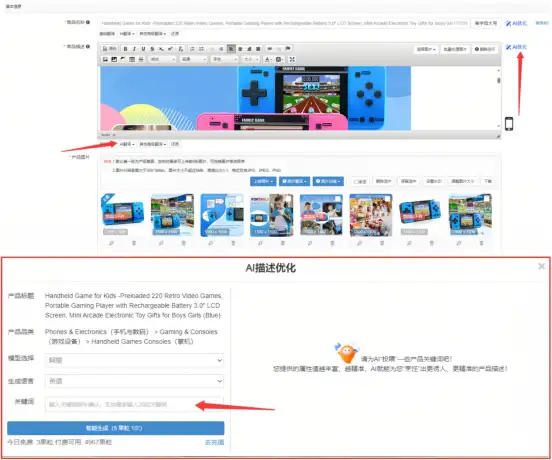The image size is (552, 460).
Task: Open the AI翻译 menu below the description editor
Action: coord(127,144)
